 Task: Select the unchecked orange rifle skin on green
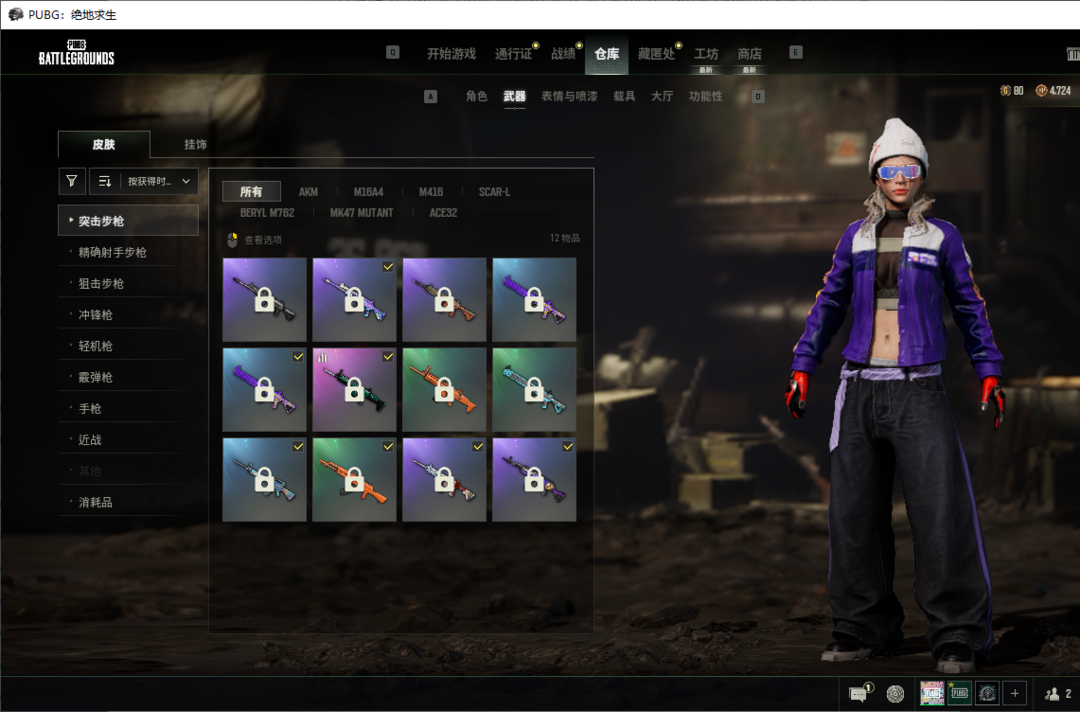coord(444,390)
